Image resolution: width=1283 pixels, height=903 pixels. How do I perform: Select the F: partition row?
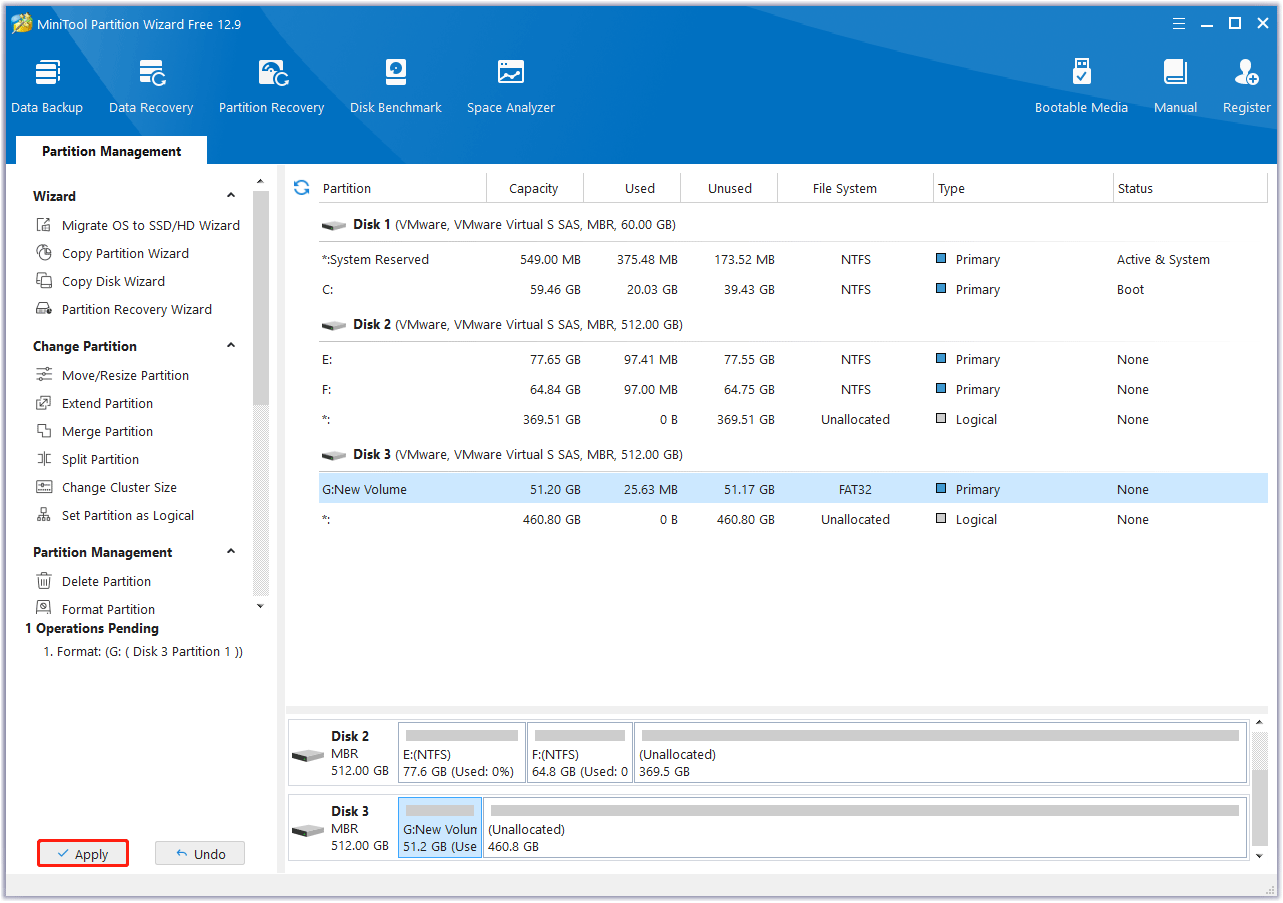pos(793,390)
